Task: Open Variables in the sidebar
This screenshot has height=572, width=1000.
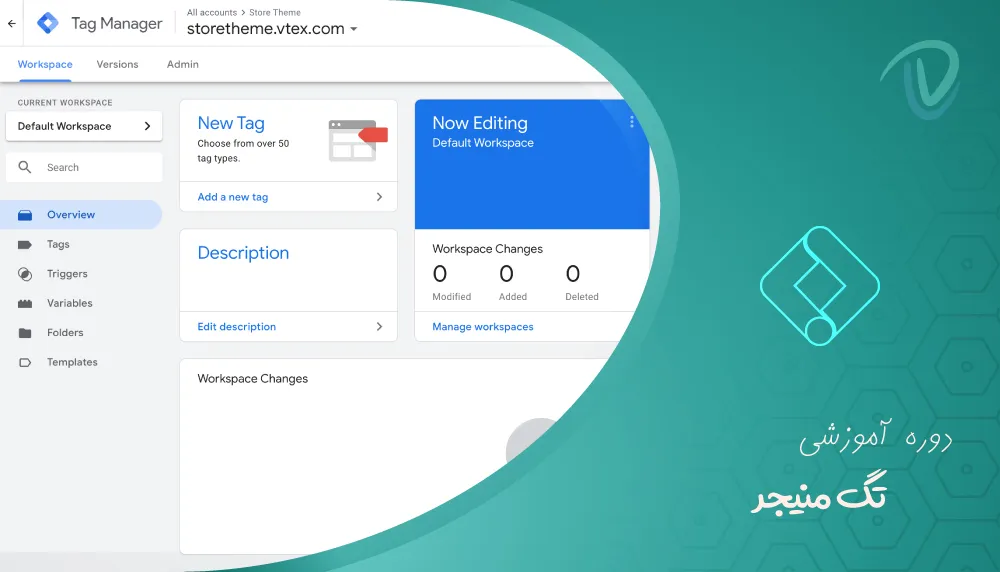Action: (x=70, y=303)
